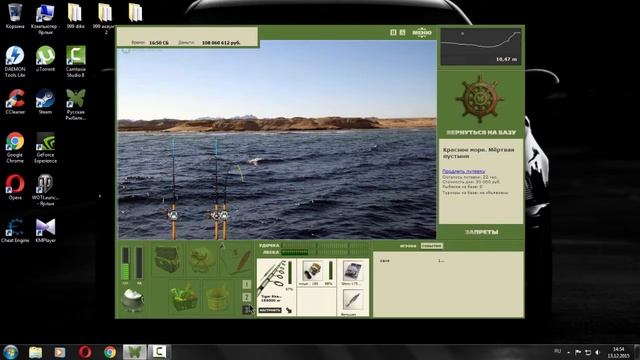Open the RU language indicator
This screenshot has width=640, height=360.
point(558,351)
